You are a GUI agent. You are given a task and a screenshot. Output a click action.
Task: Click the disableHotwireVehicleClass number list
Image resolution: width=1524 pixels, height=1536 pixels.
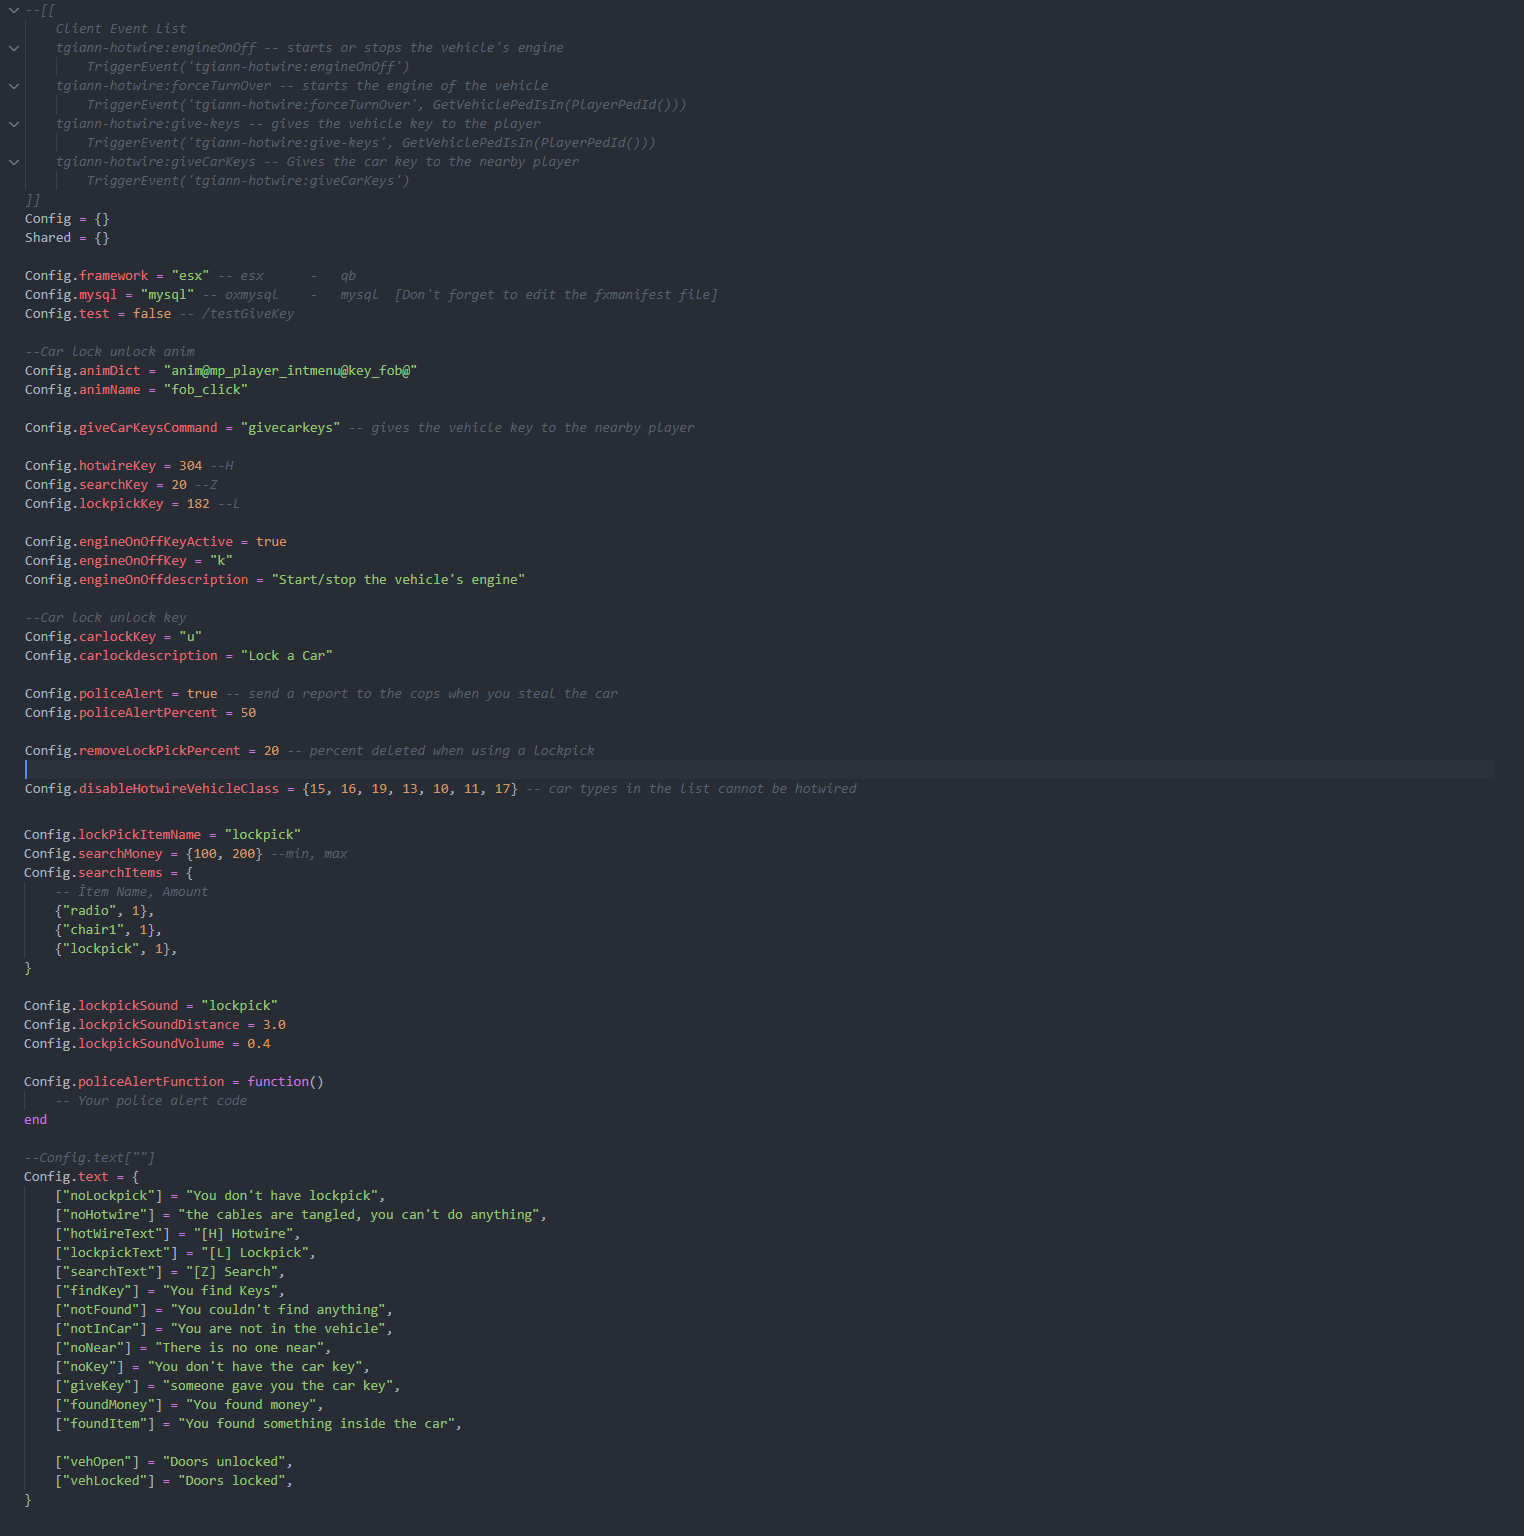click(x=410, y=789)
